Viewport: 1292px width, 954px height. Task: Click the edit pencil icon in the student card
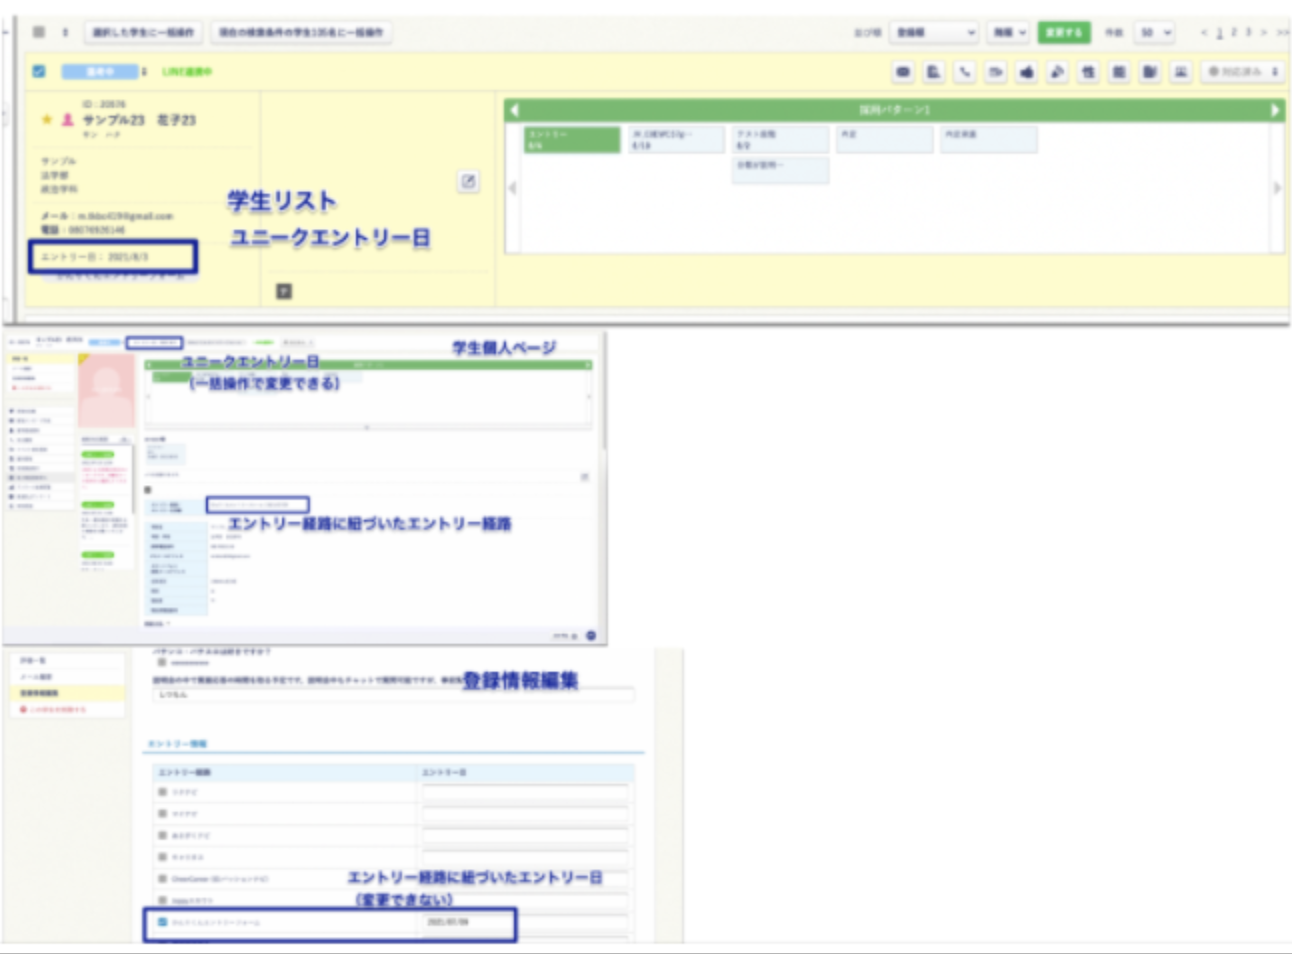(x=468, y=181)
